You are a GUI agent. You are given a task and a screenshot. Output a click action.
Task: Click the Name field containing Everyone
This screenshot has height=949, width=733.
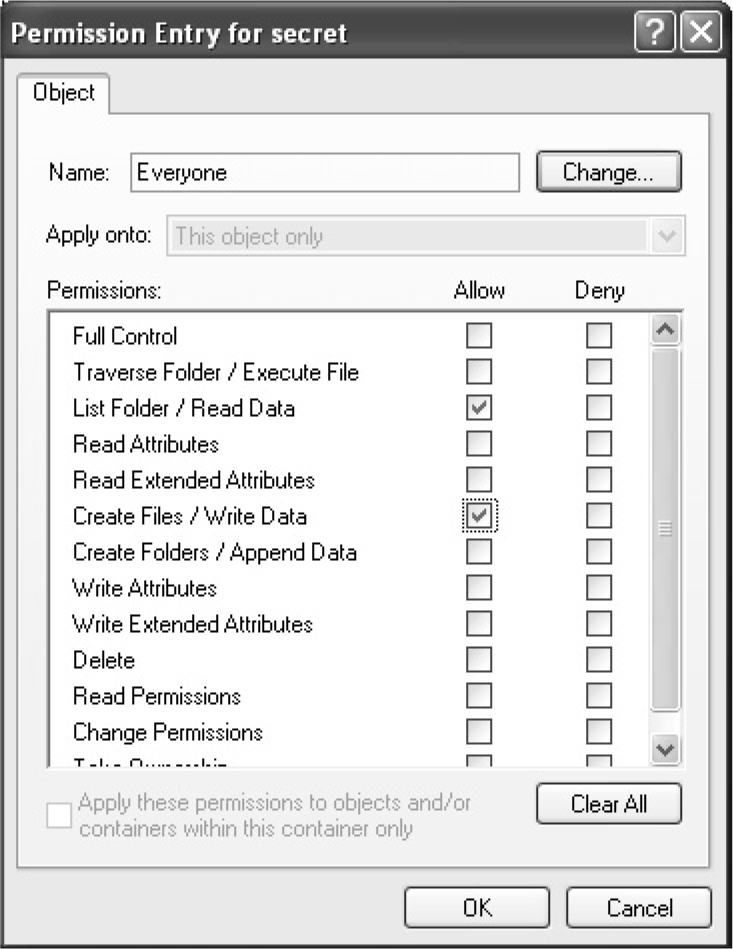[325, 172]
